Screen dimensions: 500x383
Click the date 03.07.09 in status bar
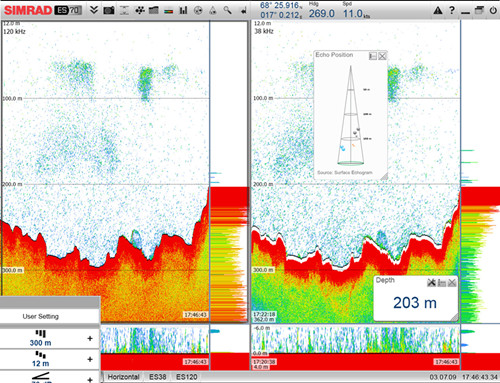(x=443, y=377)
